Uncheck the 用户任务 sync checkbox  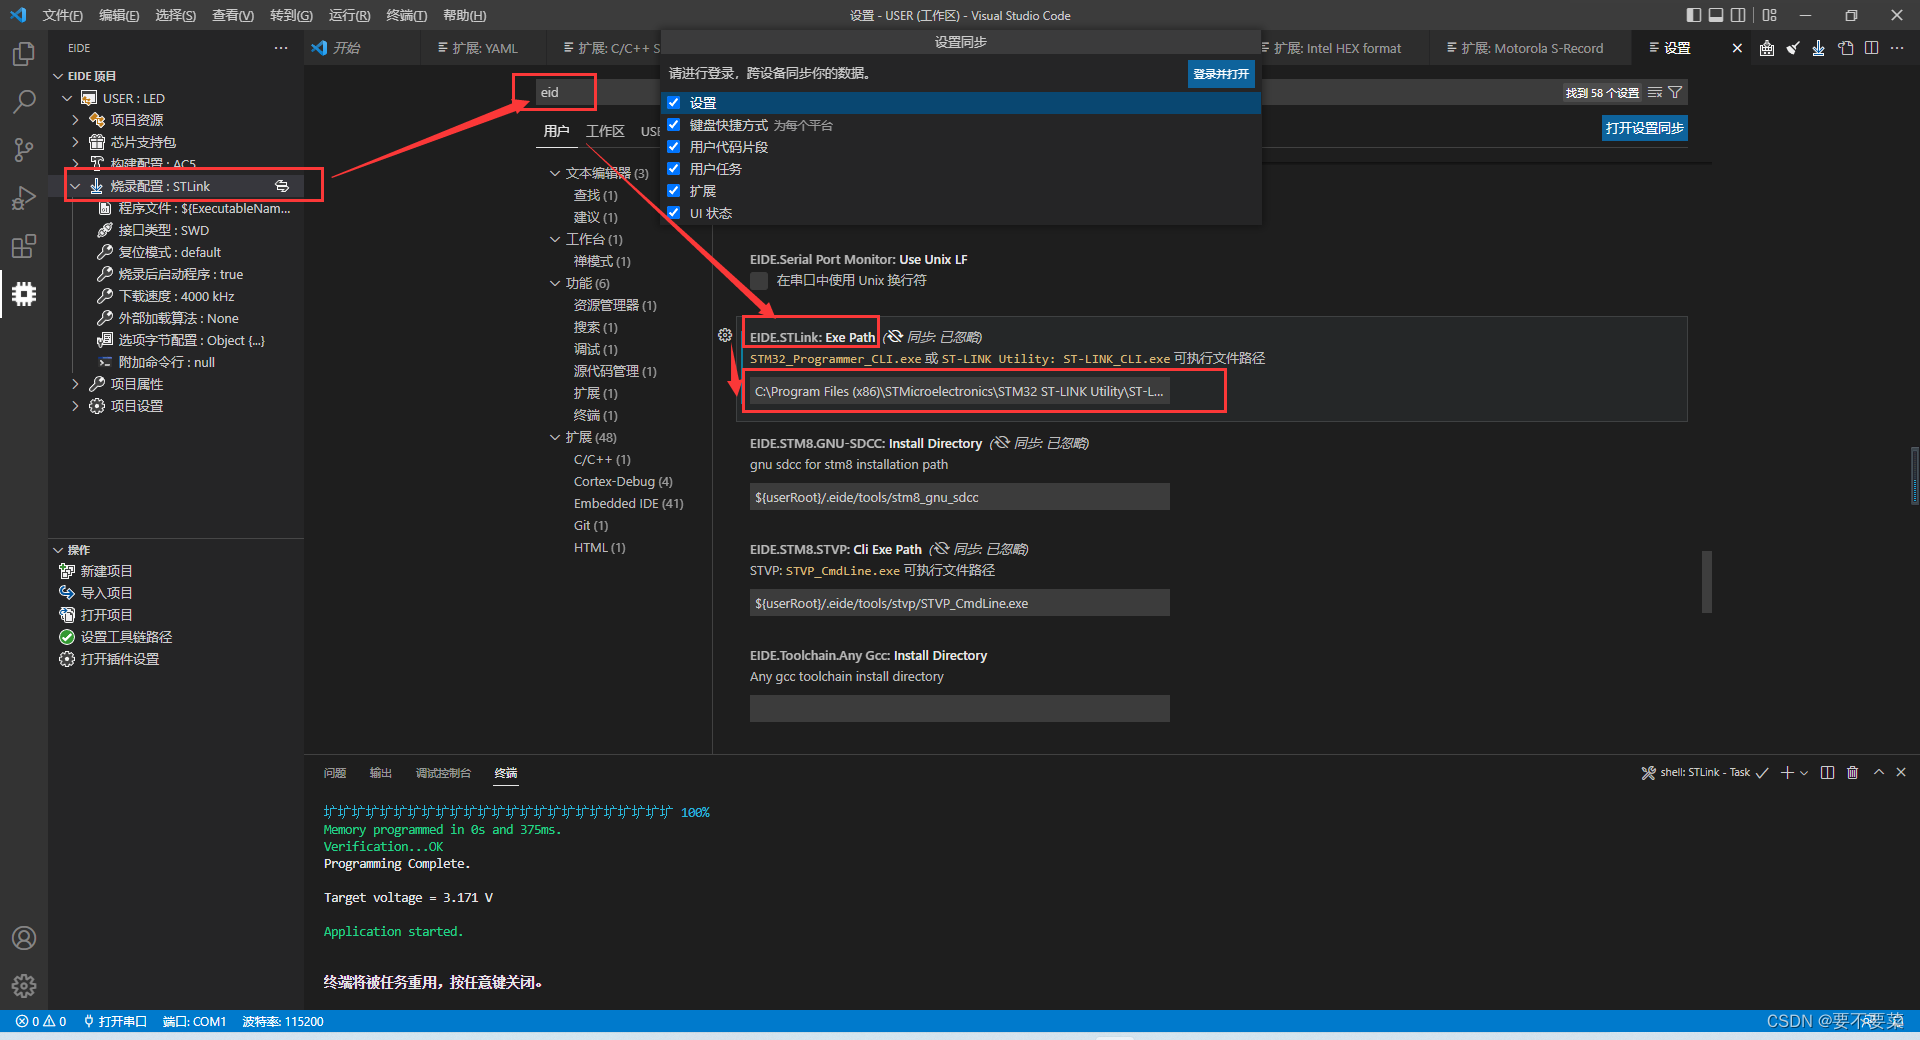(x=674, y=169)
